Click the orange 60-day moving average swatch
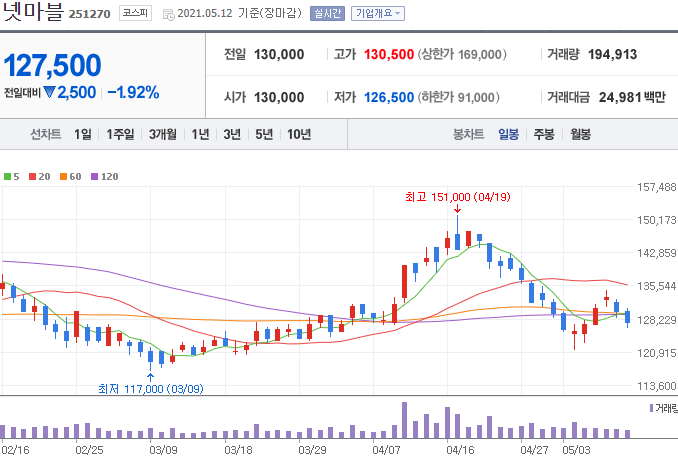The image size is (678, 462). (64, 176)
